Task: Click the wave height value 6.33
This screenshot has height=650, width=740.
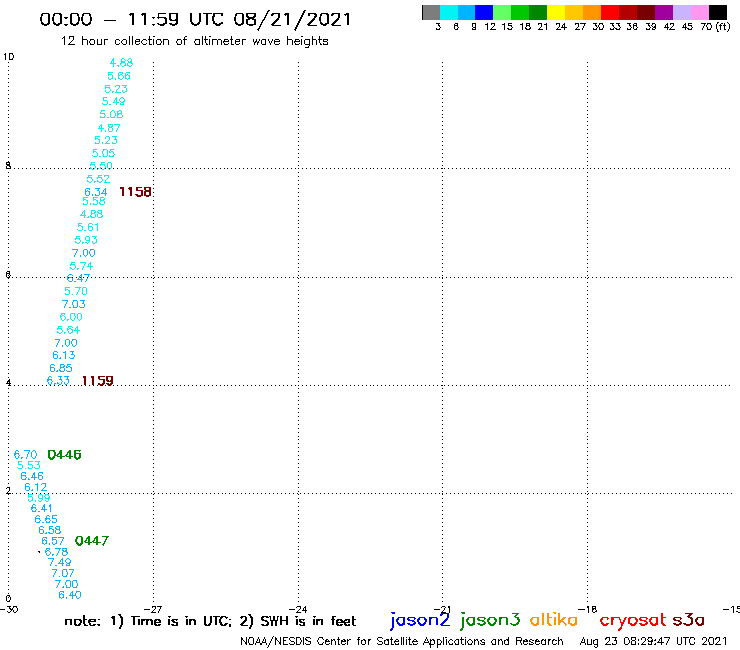Action: point(58,380)
